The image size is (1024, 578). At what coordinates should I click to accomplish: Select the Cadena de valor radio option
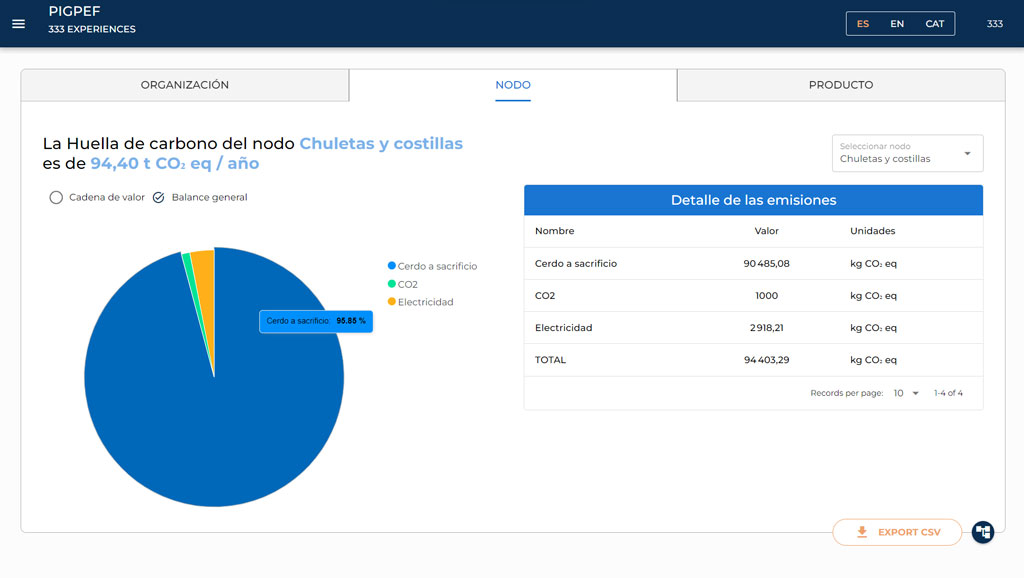pyautogui.click(x=56, y=198)
